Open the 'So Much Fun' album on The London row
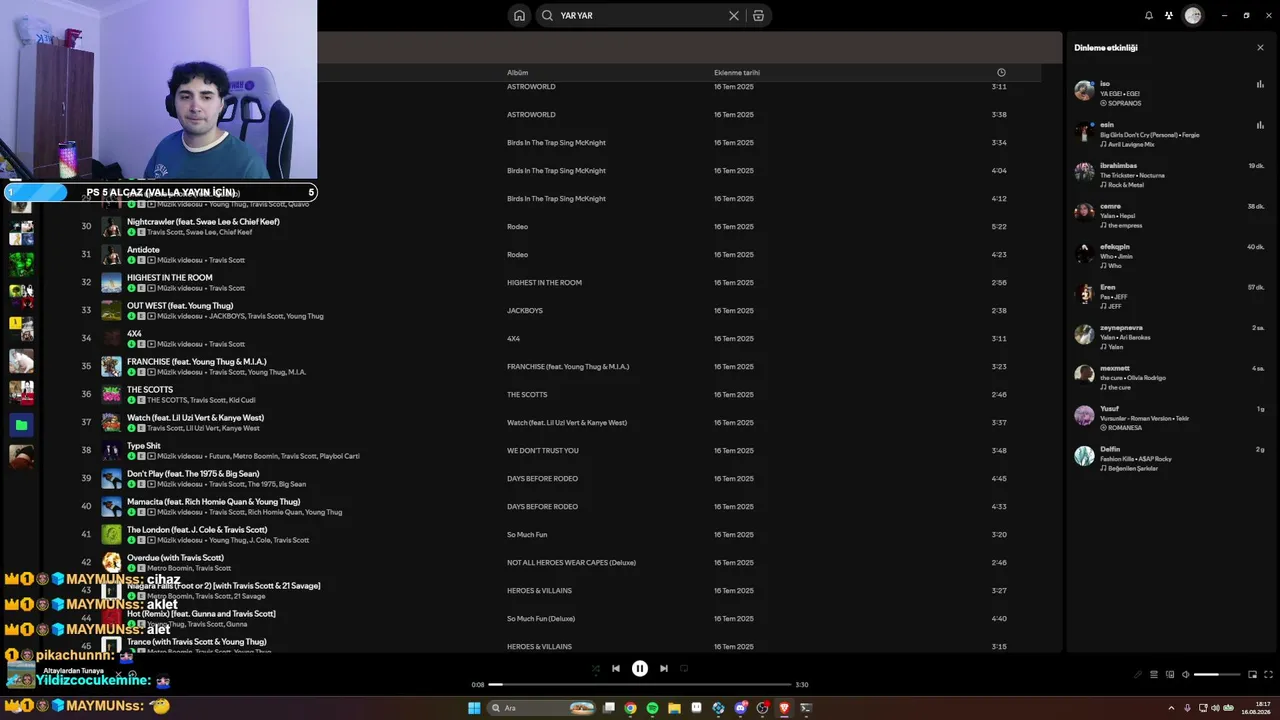 point(527,535)
